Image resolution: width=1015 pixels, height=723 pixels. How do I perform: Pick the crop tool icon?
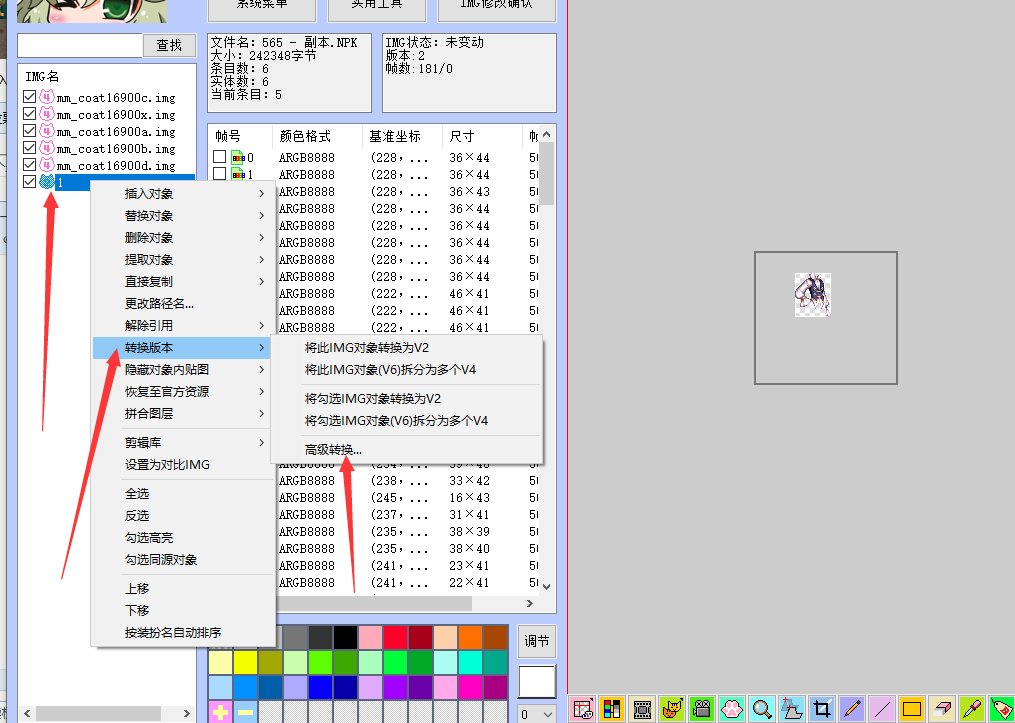(822, 709)
